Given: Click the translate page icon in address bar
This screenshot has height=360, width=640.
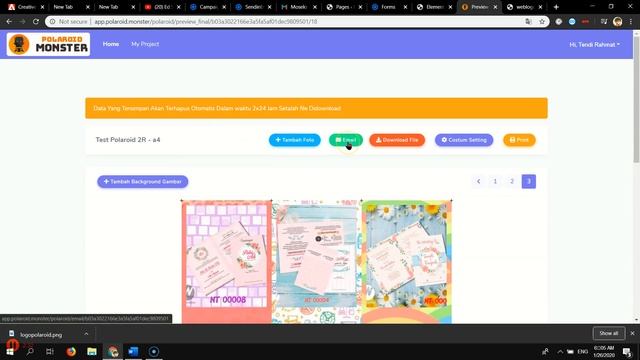Looking at the screenshot, I should (x=528, y=22).
